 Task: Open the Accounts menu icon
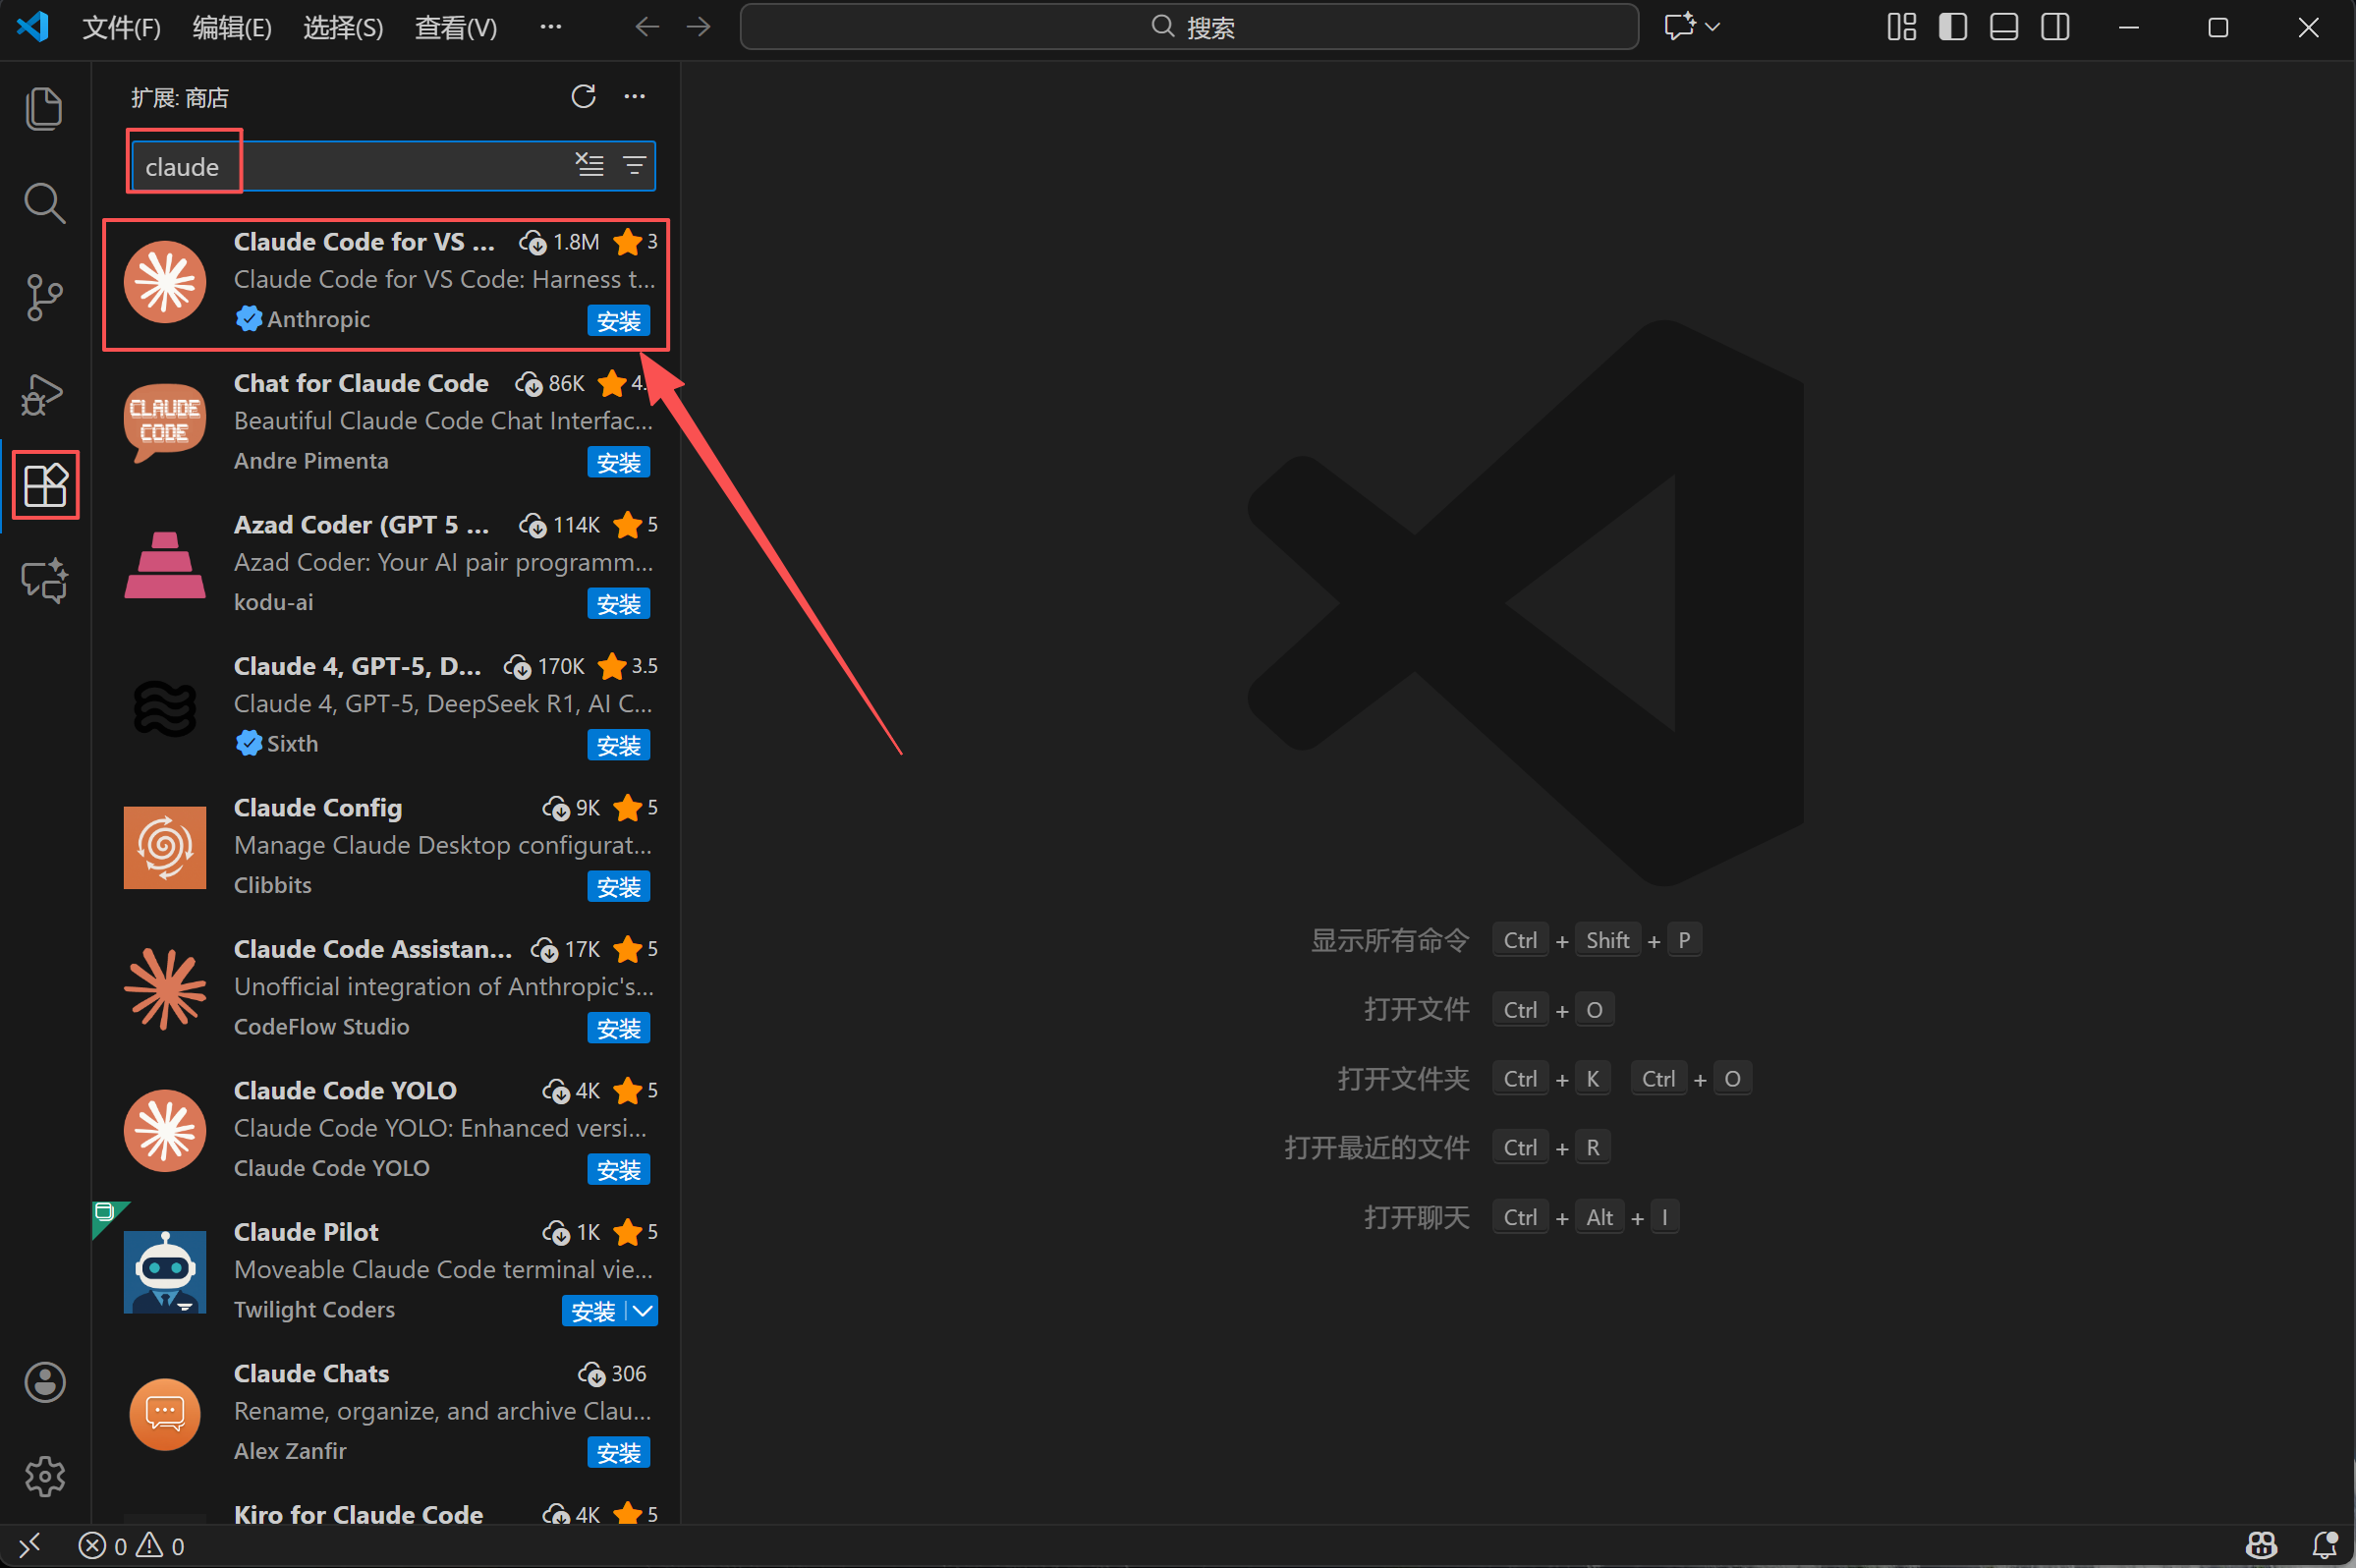click(45, 1382)
